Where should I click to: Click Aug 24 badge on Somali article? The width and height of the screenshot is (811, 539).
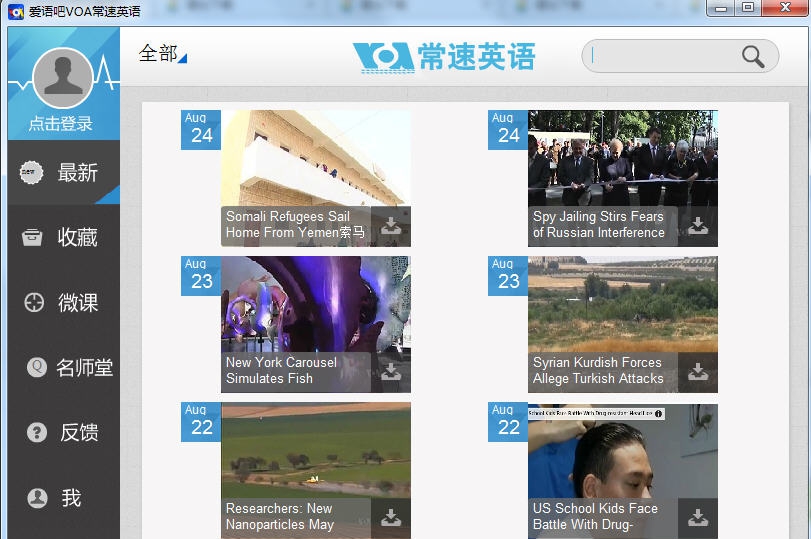[201, 130]
